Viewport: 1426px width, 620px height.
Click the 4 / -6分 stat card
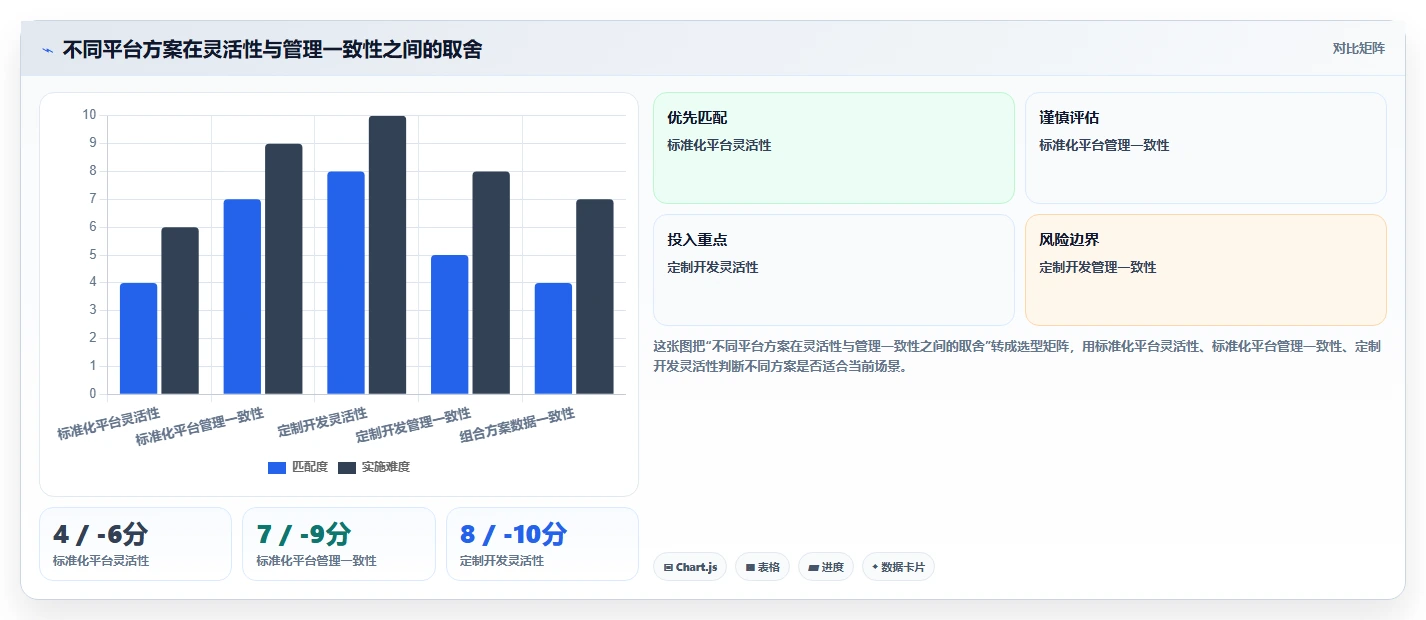(x=135, y=544)
